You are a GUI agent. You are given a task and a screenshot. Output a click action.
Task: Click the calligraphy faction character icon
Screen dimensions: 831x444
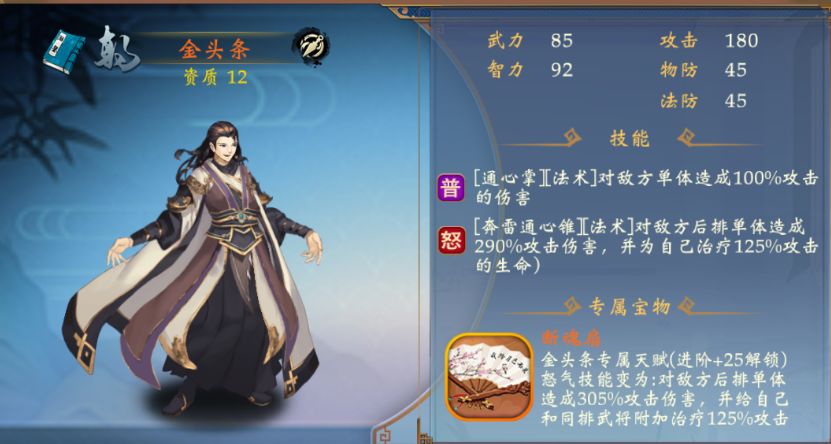pos(117,49)
